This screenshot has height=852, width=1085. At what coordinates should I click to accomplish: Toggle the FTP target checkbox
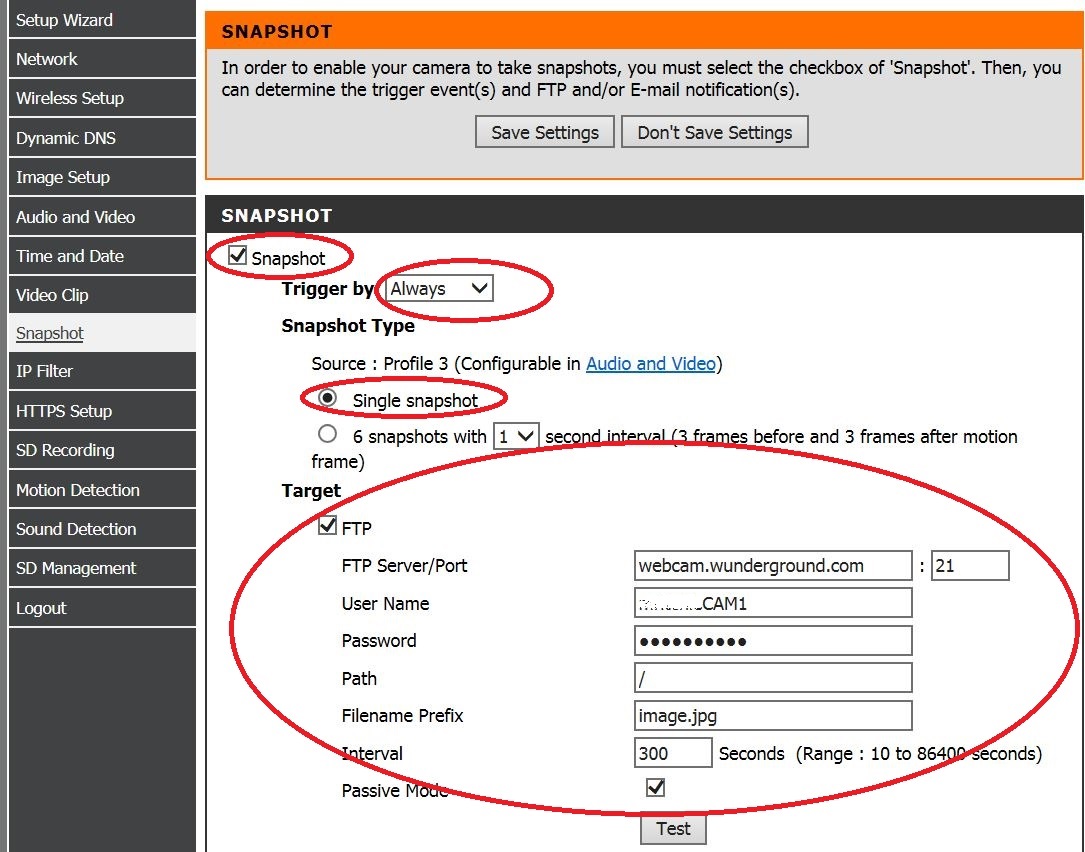[x=327, y=526]
